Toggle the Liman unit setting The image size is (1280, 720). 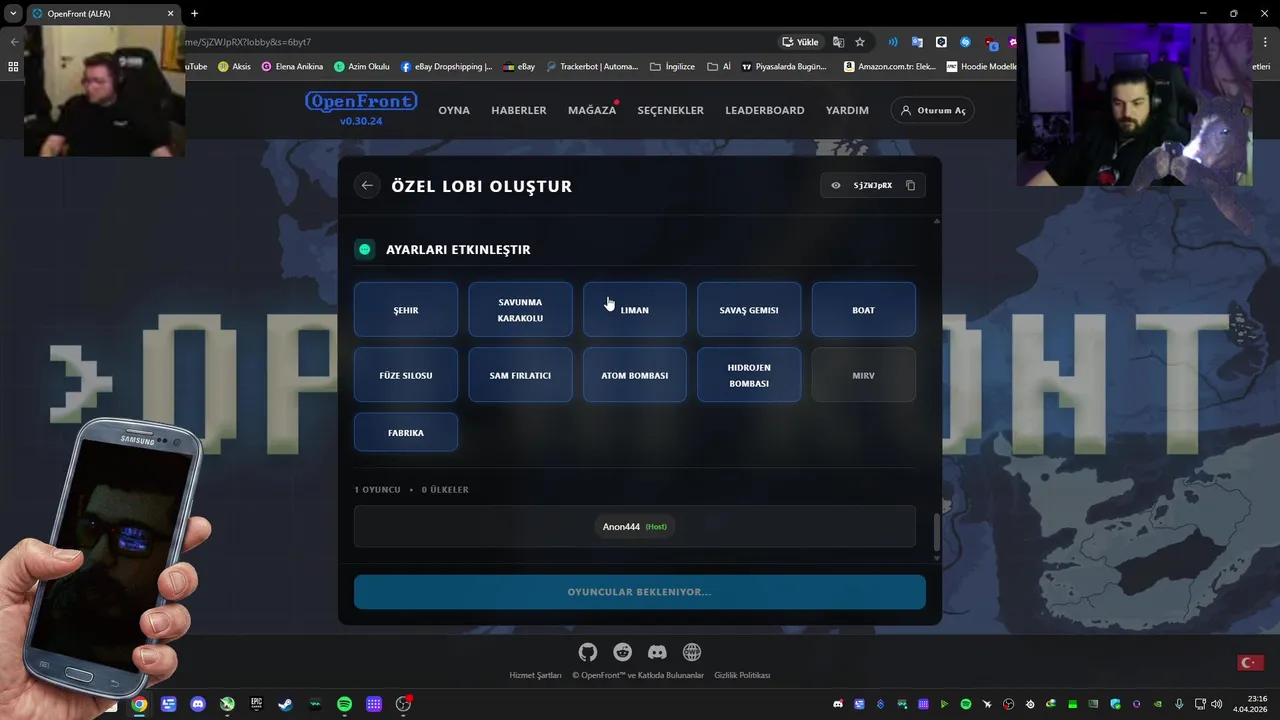click(635, 310)
